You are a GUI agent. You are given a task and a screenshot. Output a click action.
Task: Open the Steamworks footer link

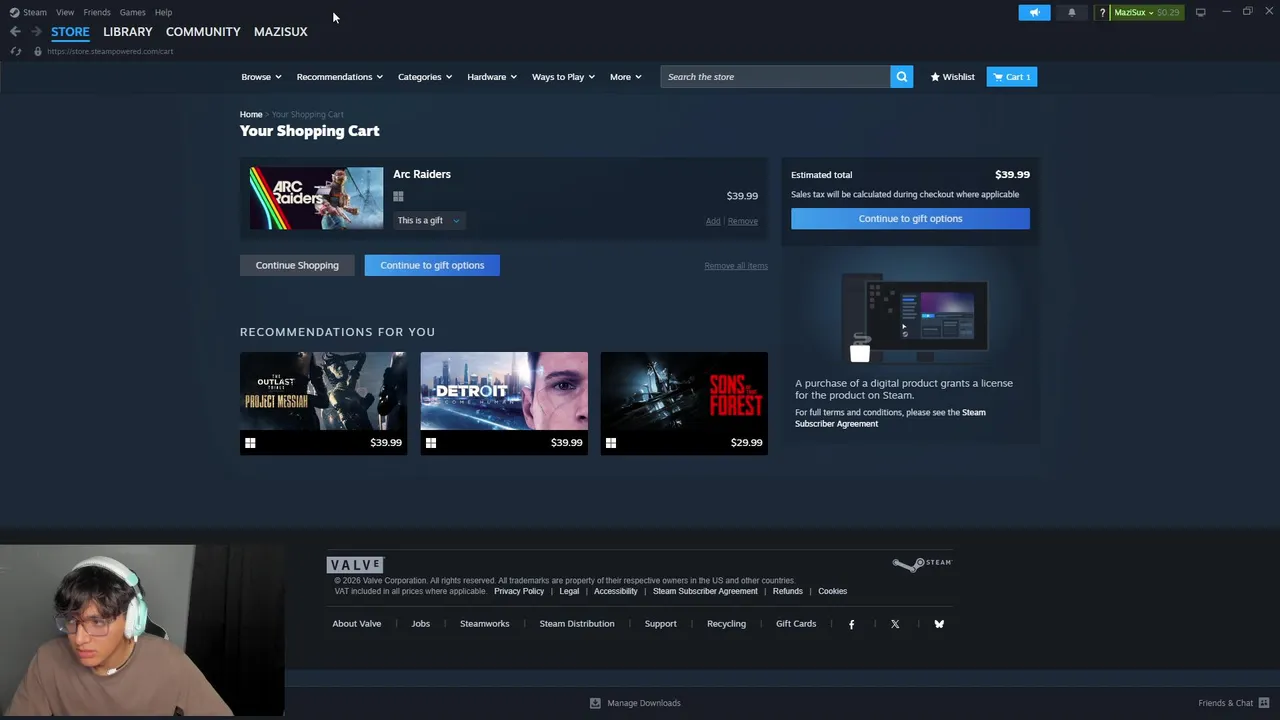[x=485, y=624]
